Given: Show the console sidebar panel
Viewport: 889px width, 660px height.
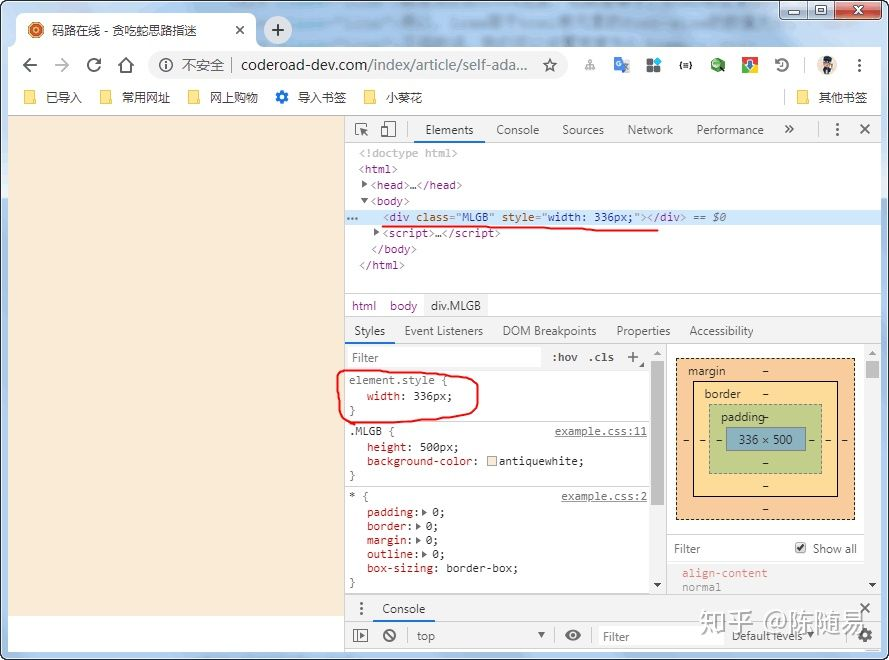Looking at the screenshot, I should pos(361,636).
